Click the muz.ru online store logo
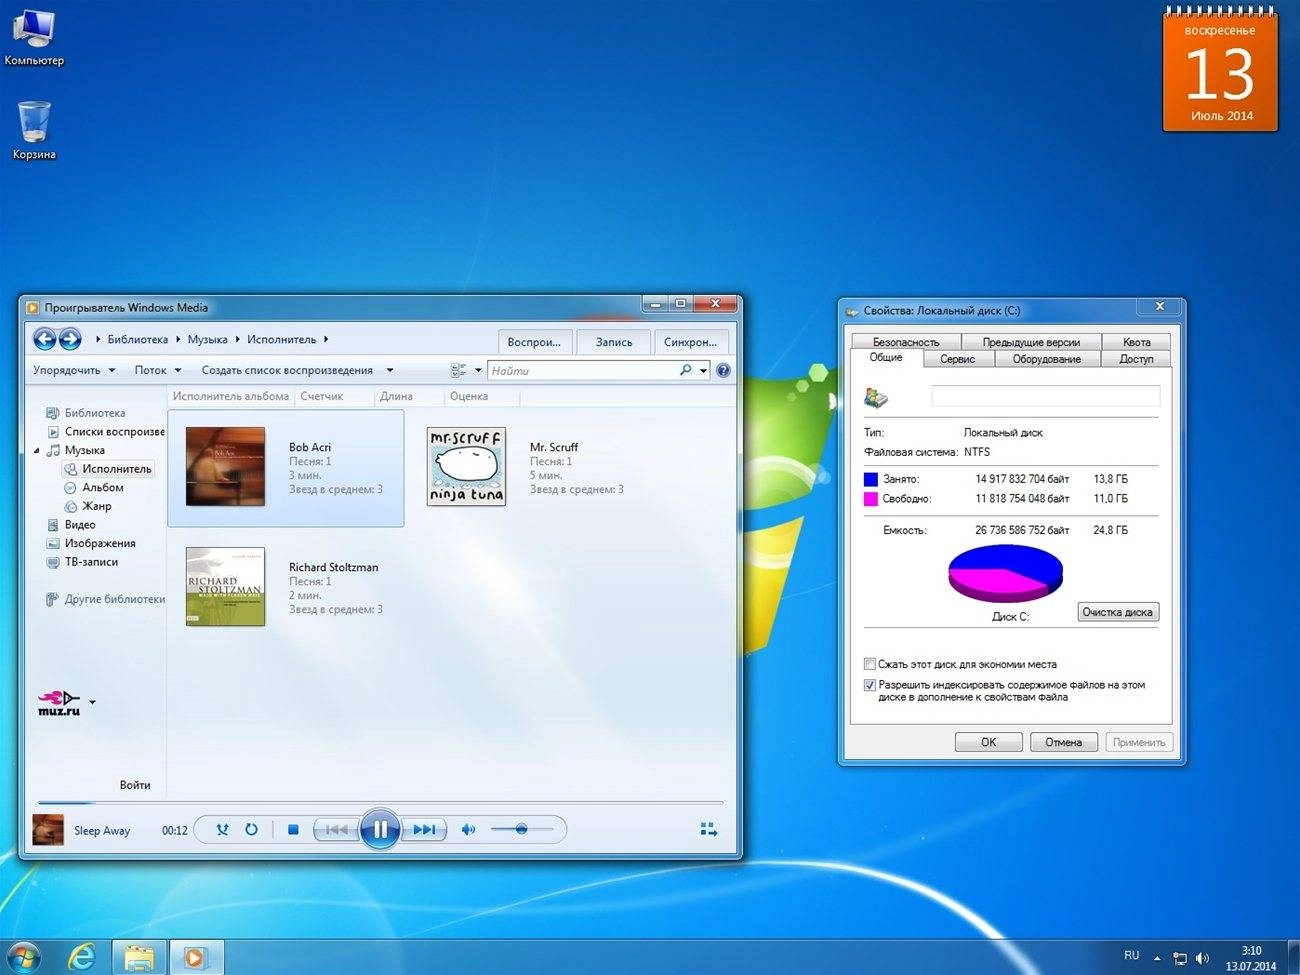 [59, 702]
